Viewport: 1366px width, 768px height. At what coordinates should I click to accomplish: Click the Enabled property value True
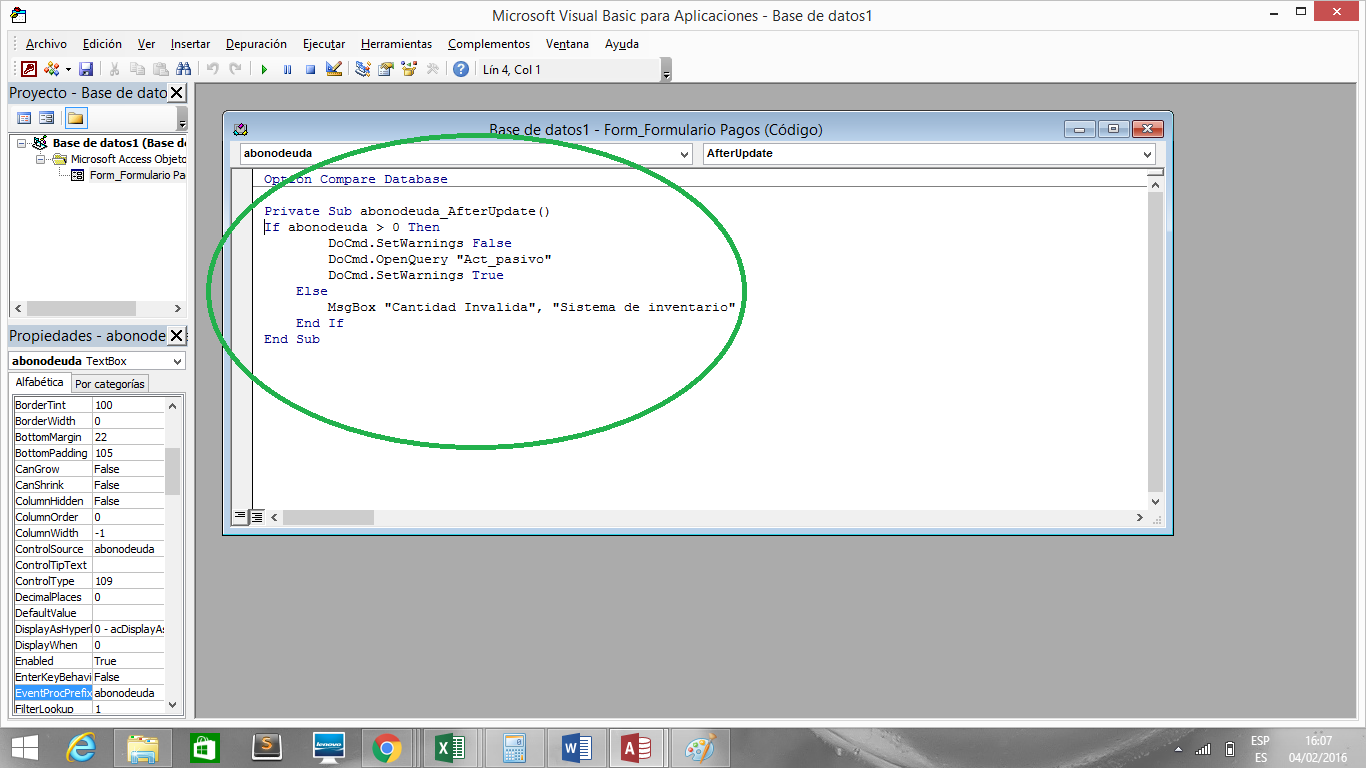coord(128,661)
